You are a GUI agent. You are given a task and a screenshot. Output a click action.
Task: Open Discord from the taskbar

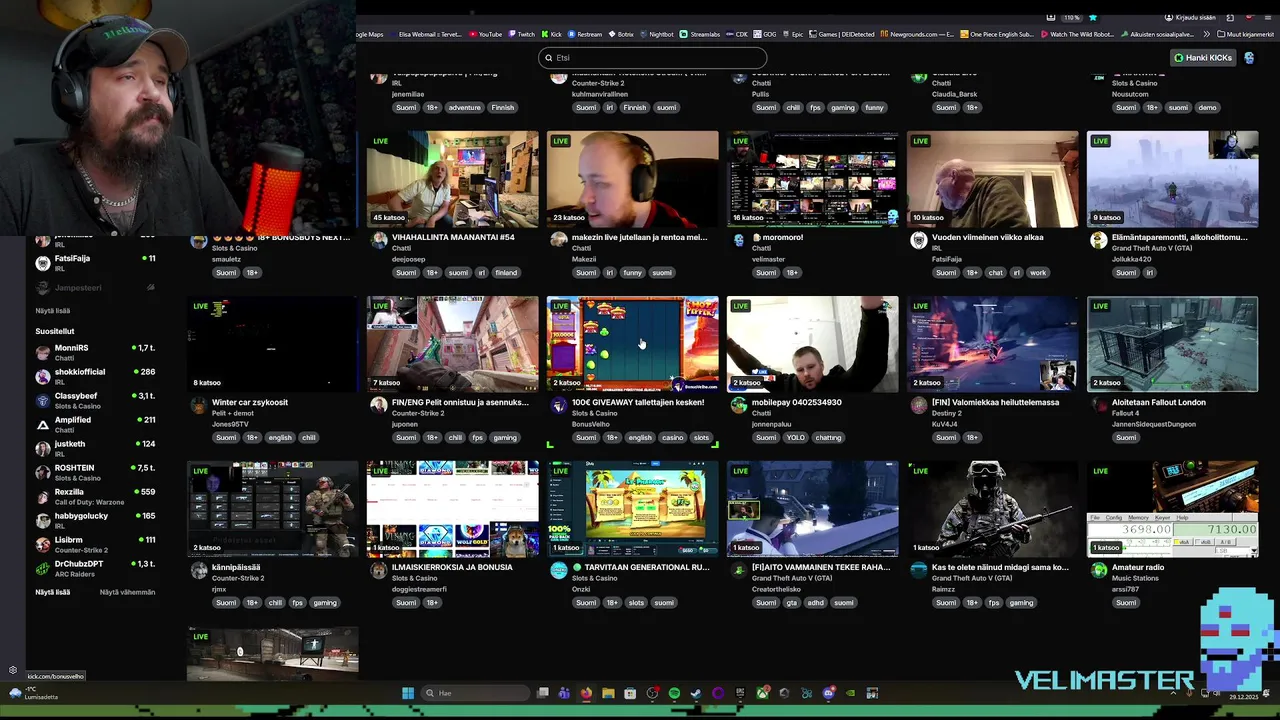click(x=829, y=693)
